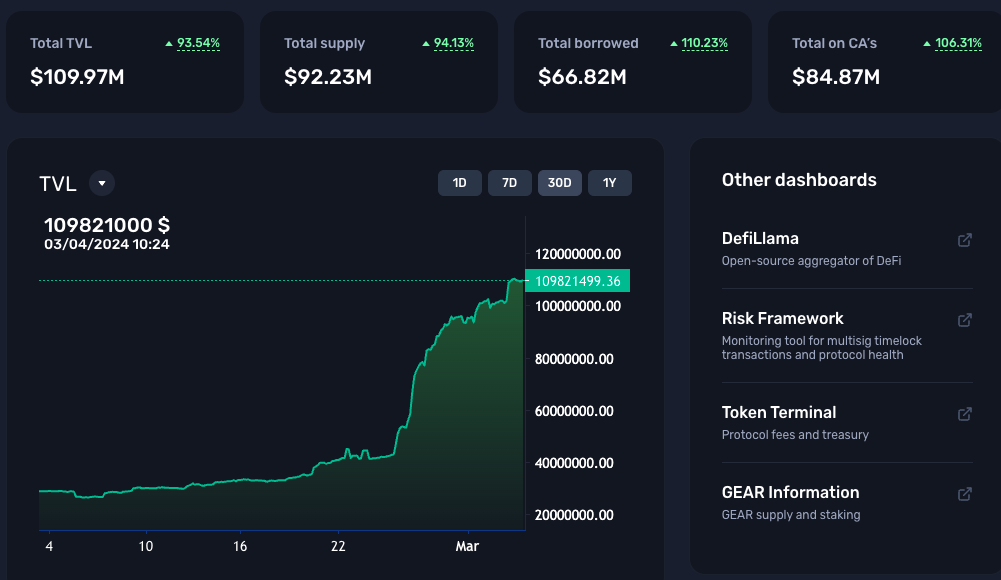Click the Risk Framework external link icon
Screen dimensions: 1001x580
[964, 320]
